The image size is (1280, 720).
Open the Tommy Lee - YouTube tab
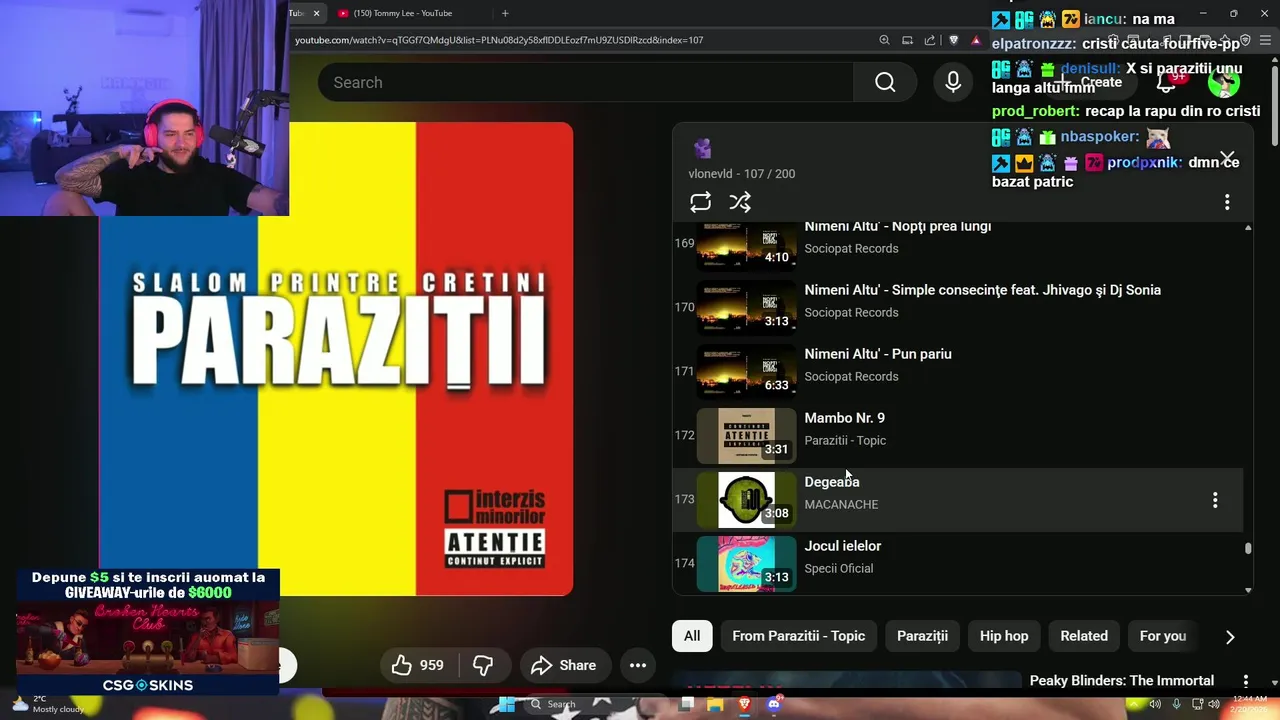pos(402,13)
